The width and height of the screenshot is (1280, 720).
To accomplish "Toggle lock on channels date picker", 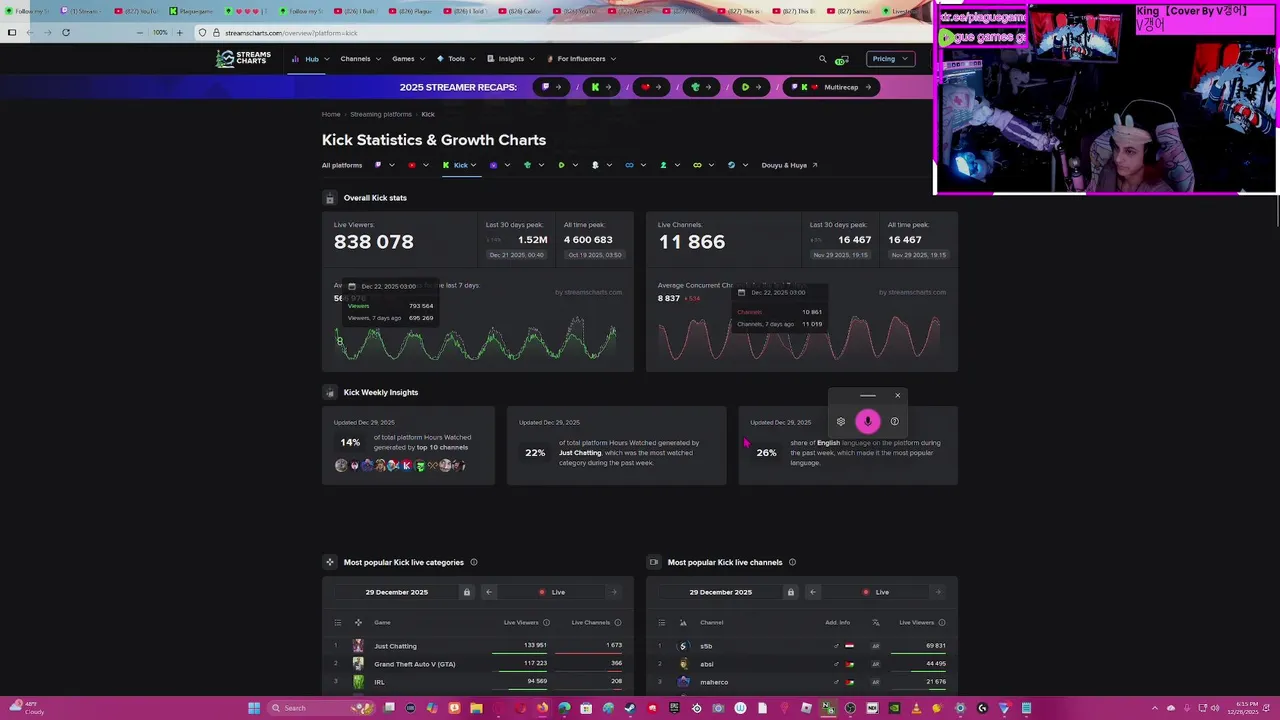I will (790, 592).
